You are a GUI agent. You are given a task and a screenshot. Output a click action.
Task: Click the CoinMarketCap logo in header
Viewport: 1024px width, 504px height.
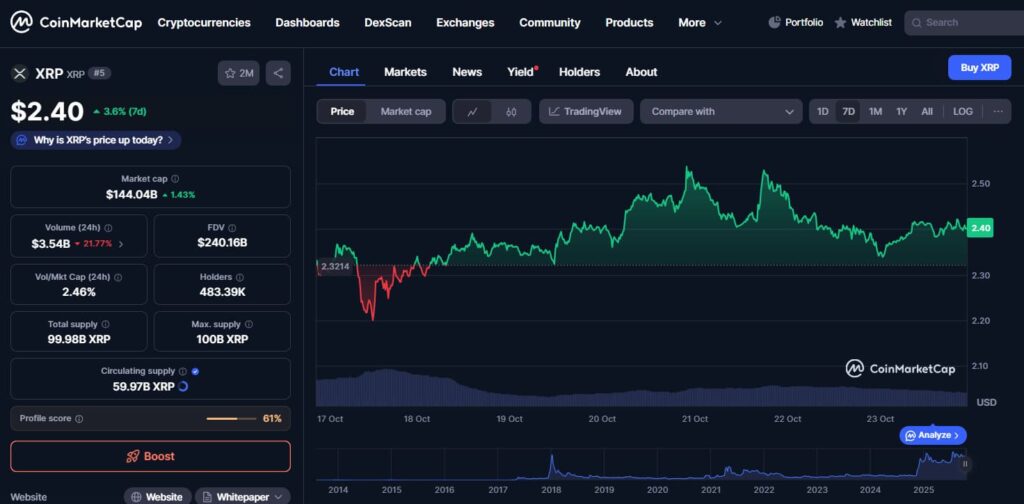76,22
